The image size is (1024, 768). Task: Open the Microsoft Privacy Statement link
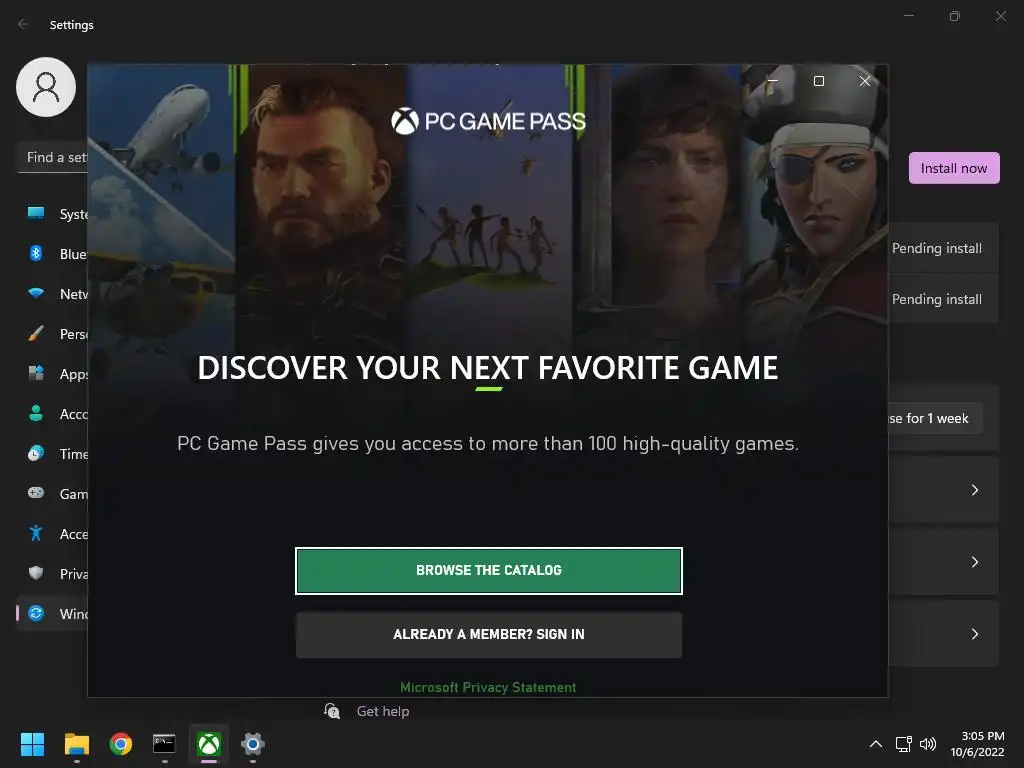pos(488,687)
